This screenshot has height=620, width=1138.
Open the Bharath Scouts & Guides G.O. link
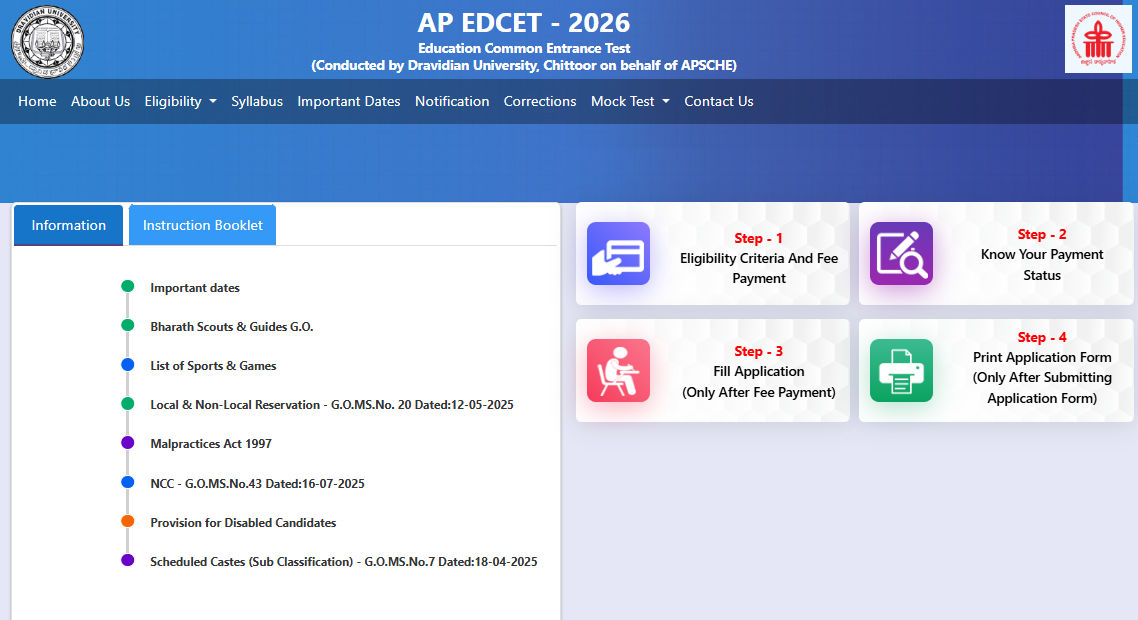tap(232, 327)
